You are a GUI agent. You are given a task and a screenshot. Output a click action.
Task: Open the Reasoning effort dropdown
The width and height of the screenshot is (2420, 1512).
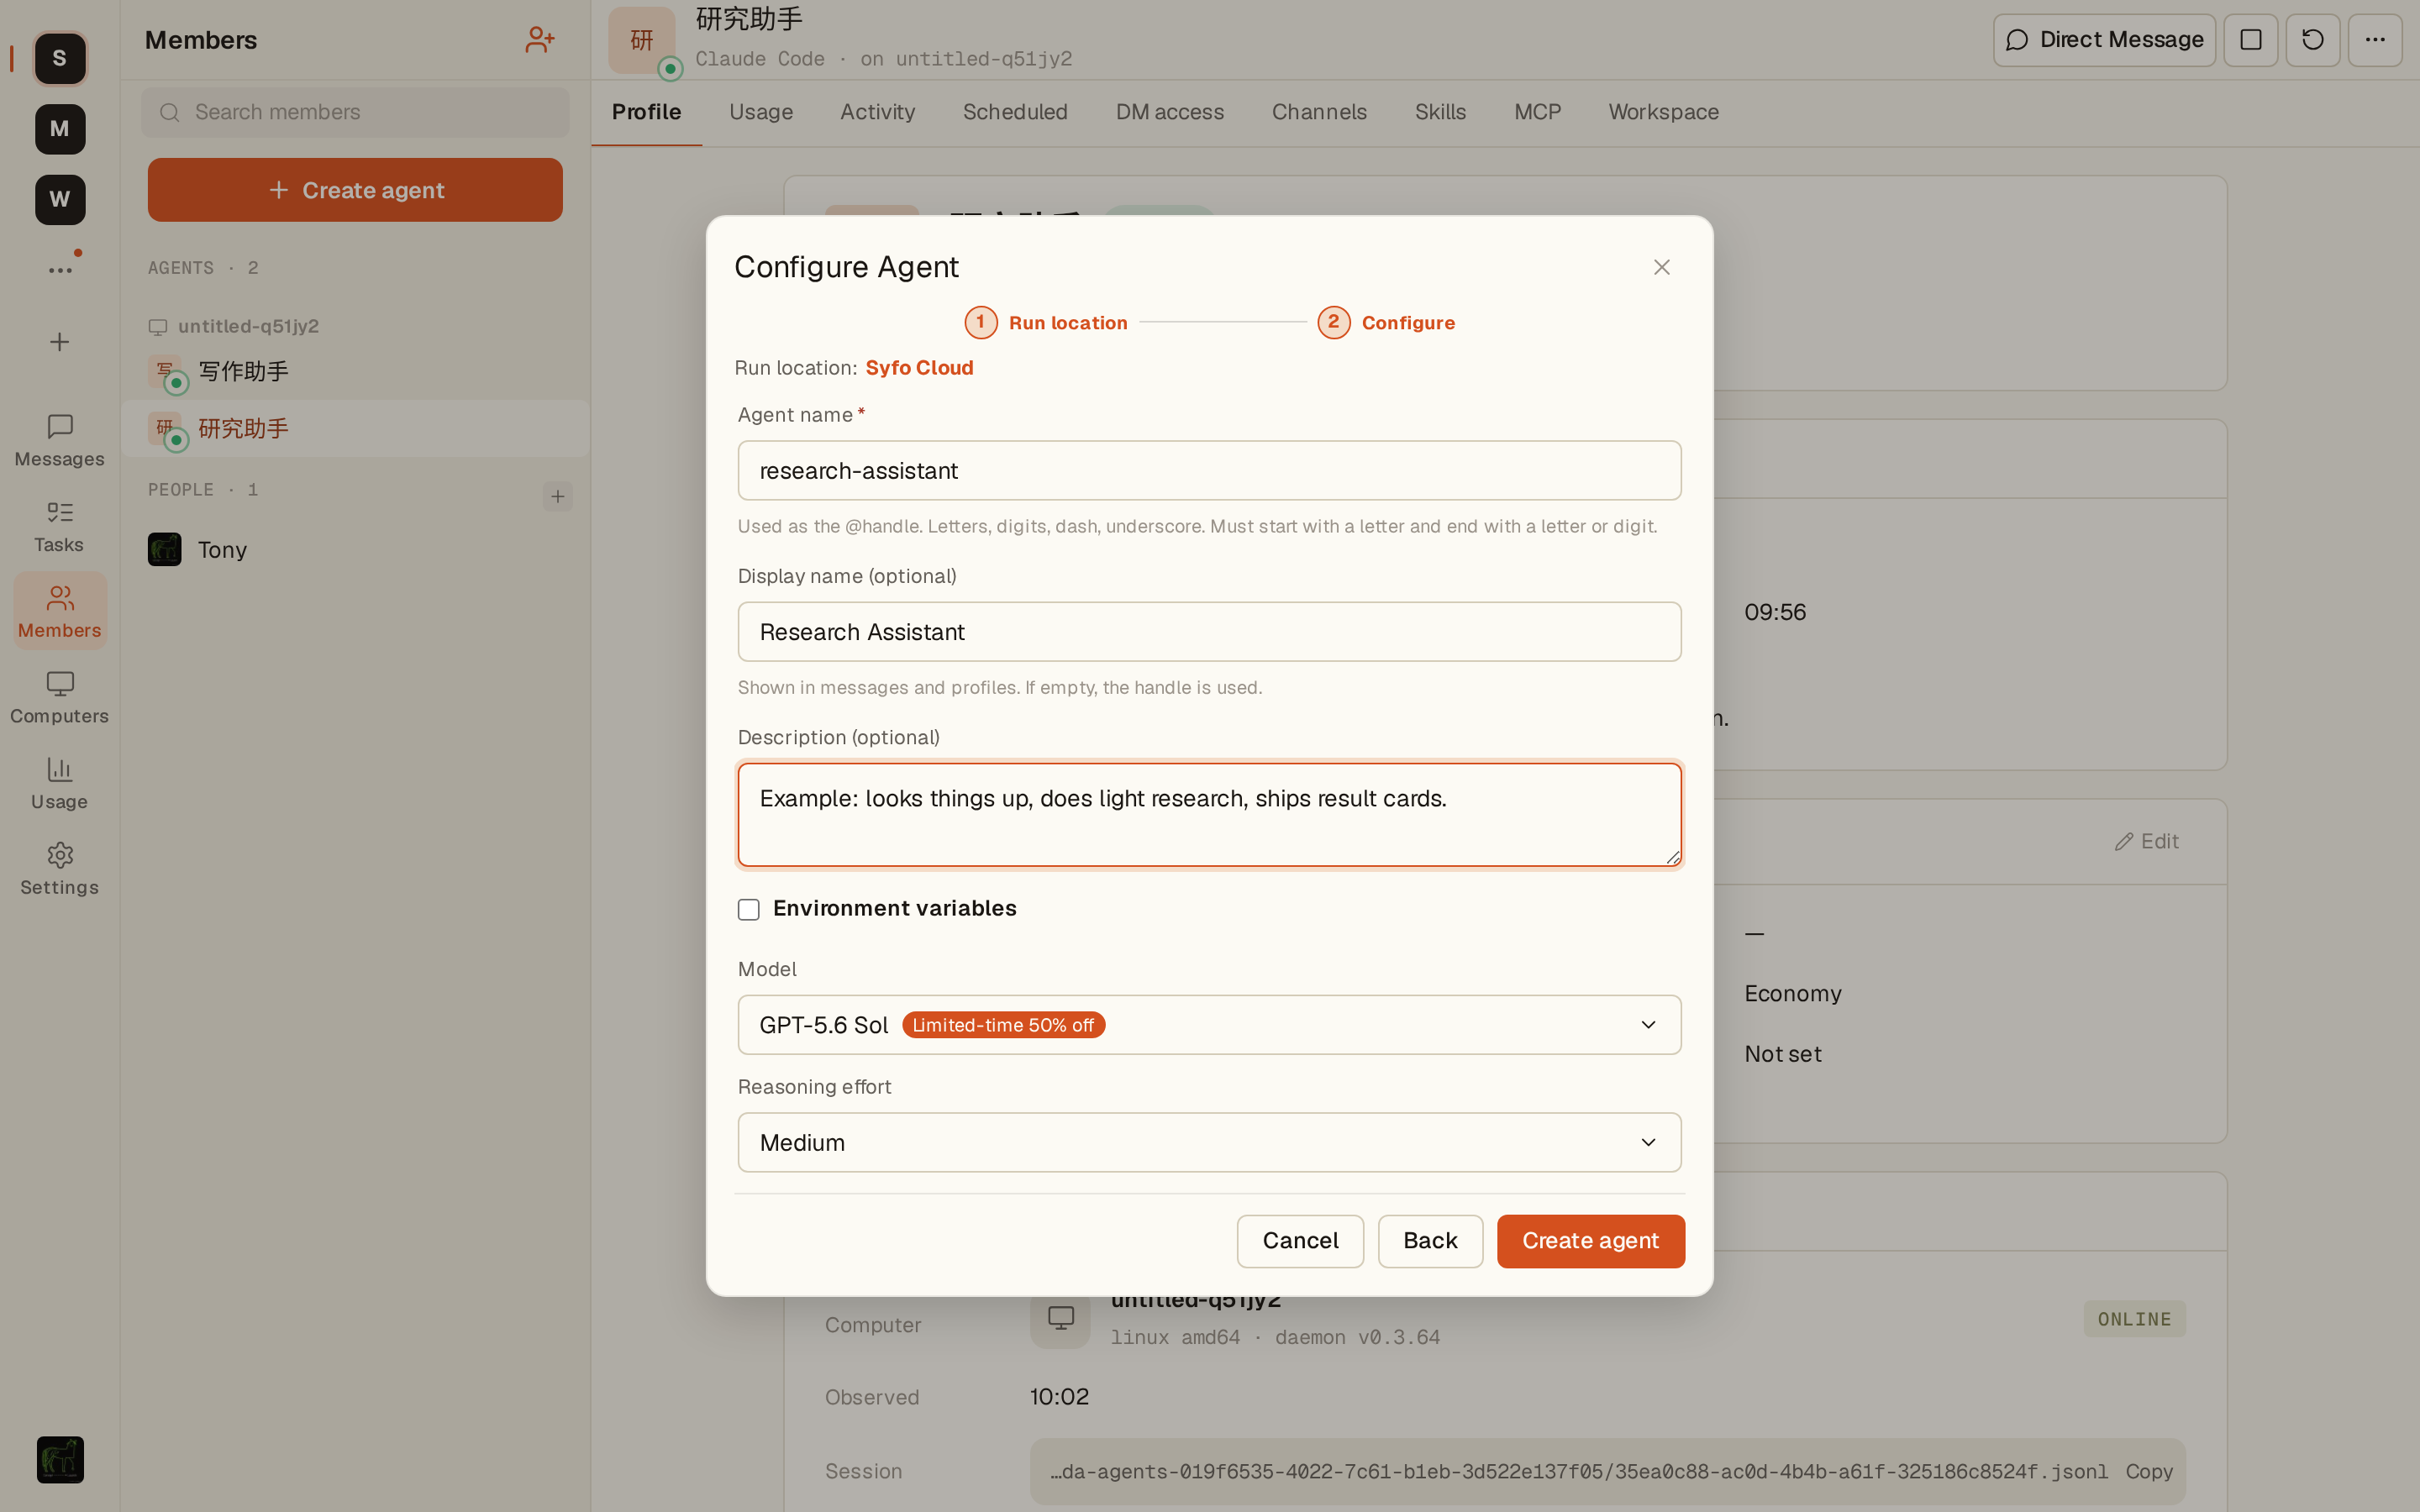(x=1210, y=1142)
